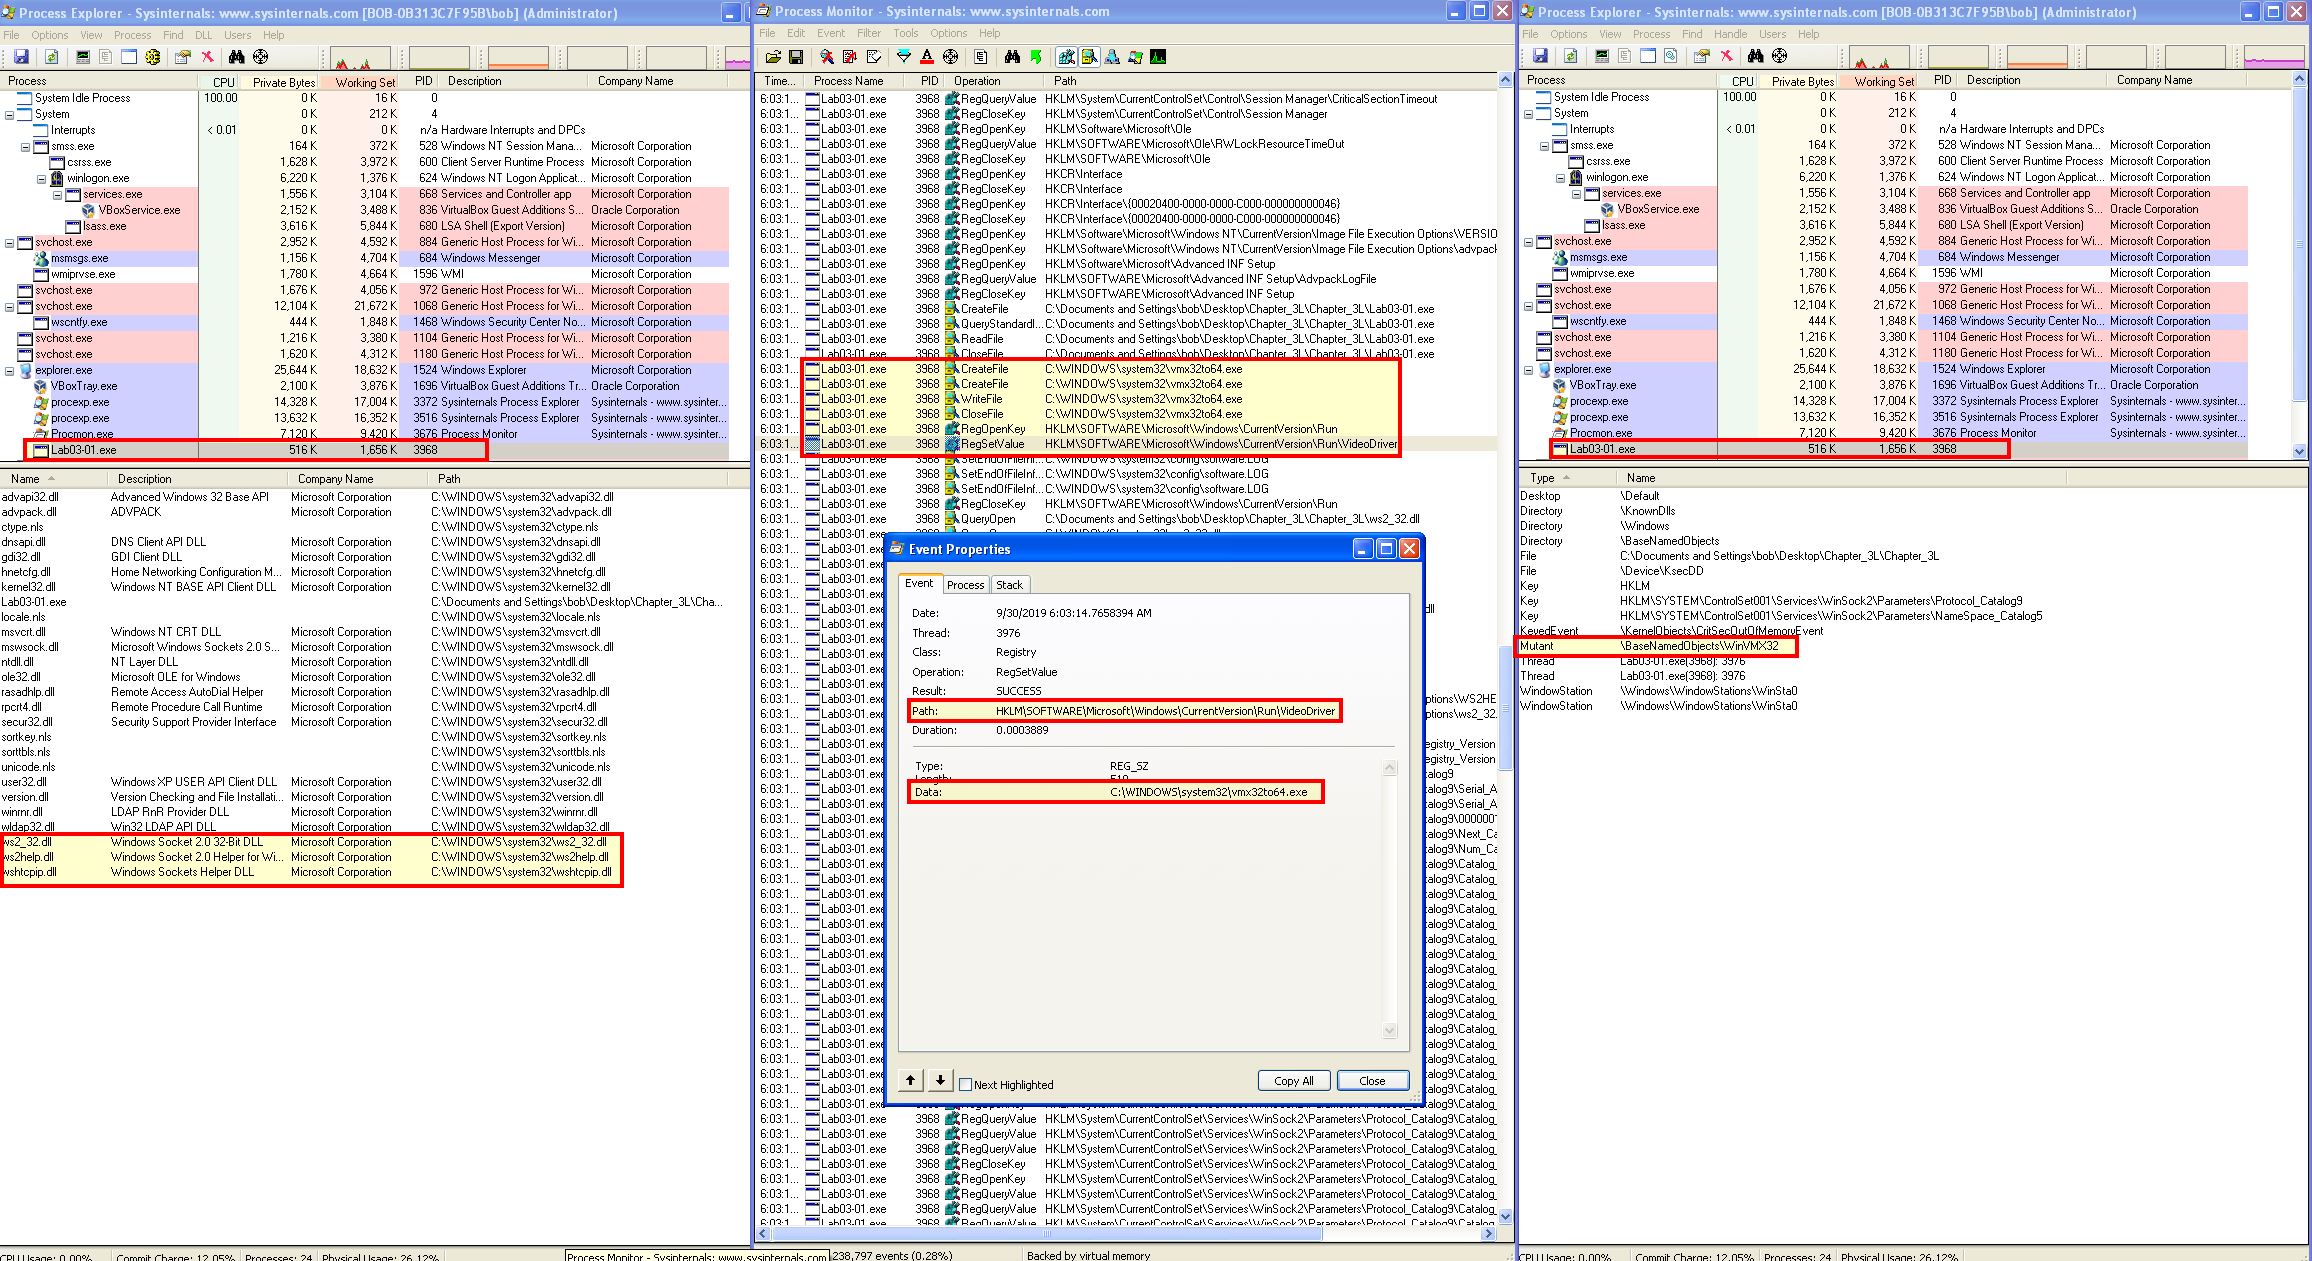
Task: Sort by Operation column header in Process Monitor
Action: tap(995, 81)
